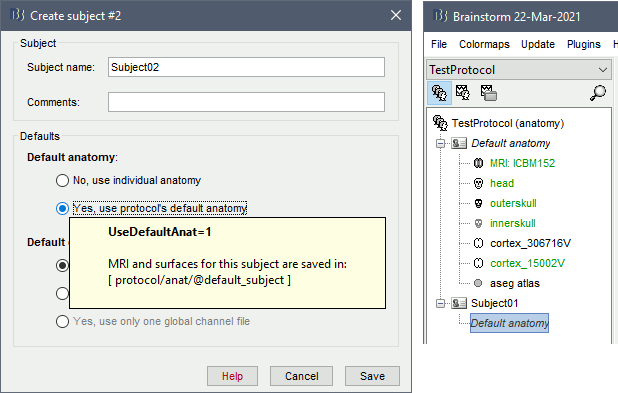Click the outerskull surface icon
The width and height of the screenshot is (618, 393).
478,203
